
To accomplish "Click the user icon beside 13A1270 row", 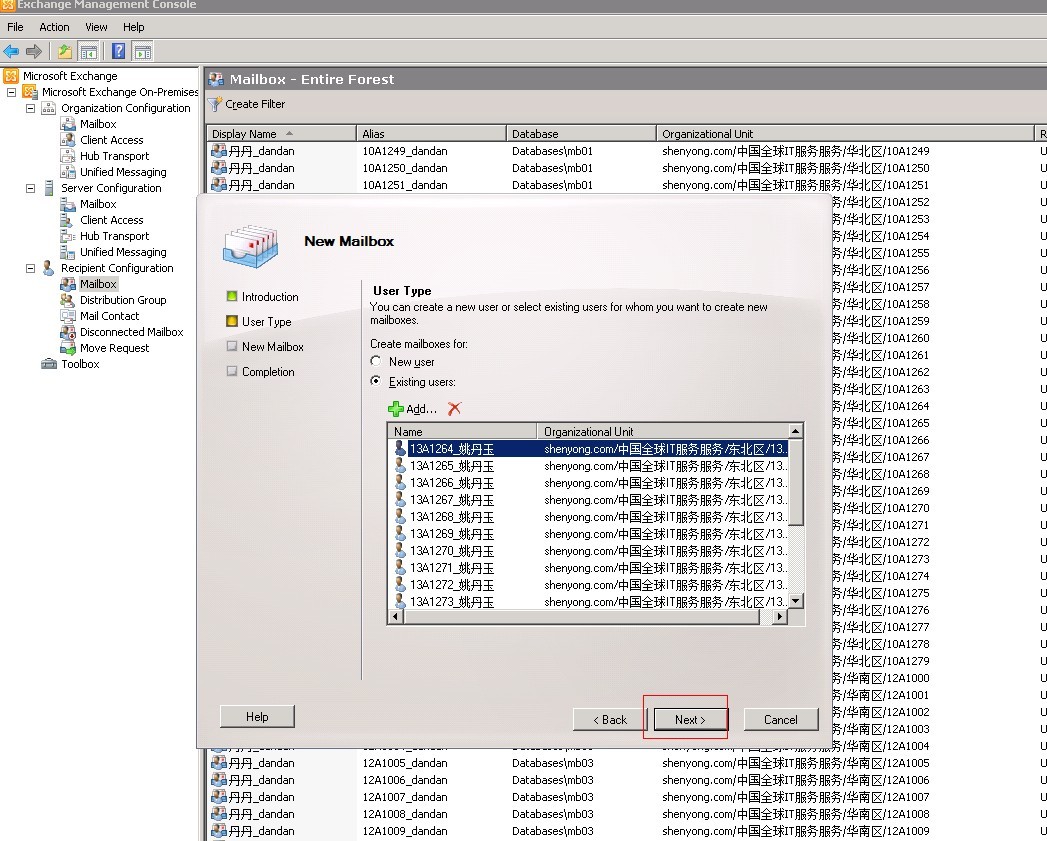I will 400,550.
